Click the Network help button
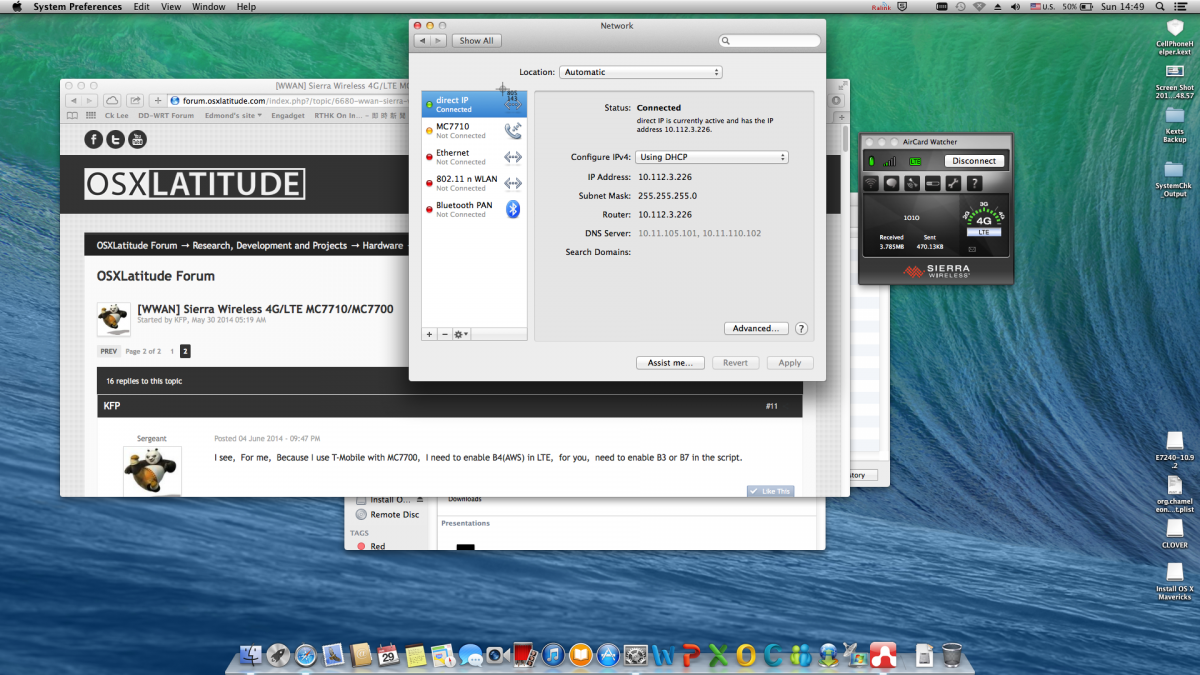The width and height of the screenshot is (1200, 675). [x=801, y=328]
